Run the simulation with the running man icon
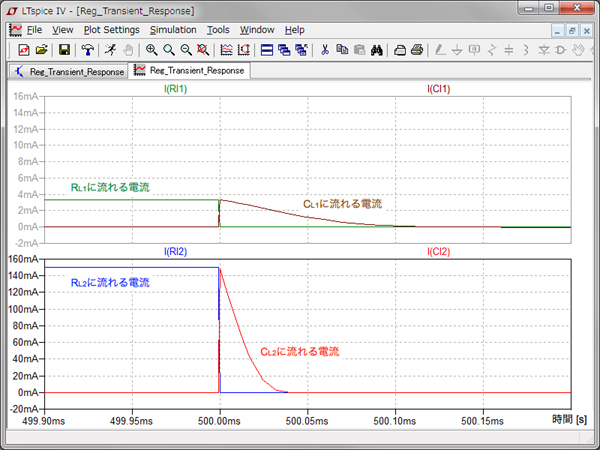 point(108,49)
